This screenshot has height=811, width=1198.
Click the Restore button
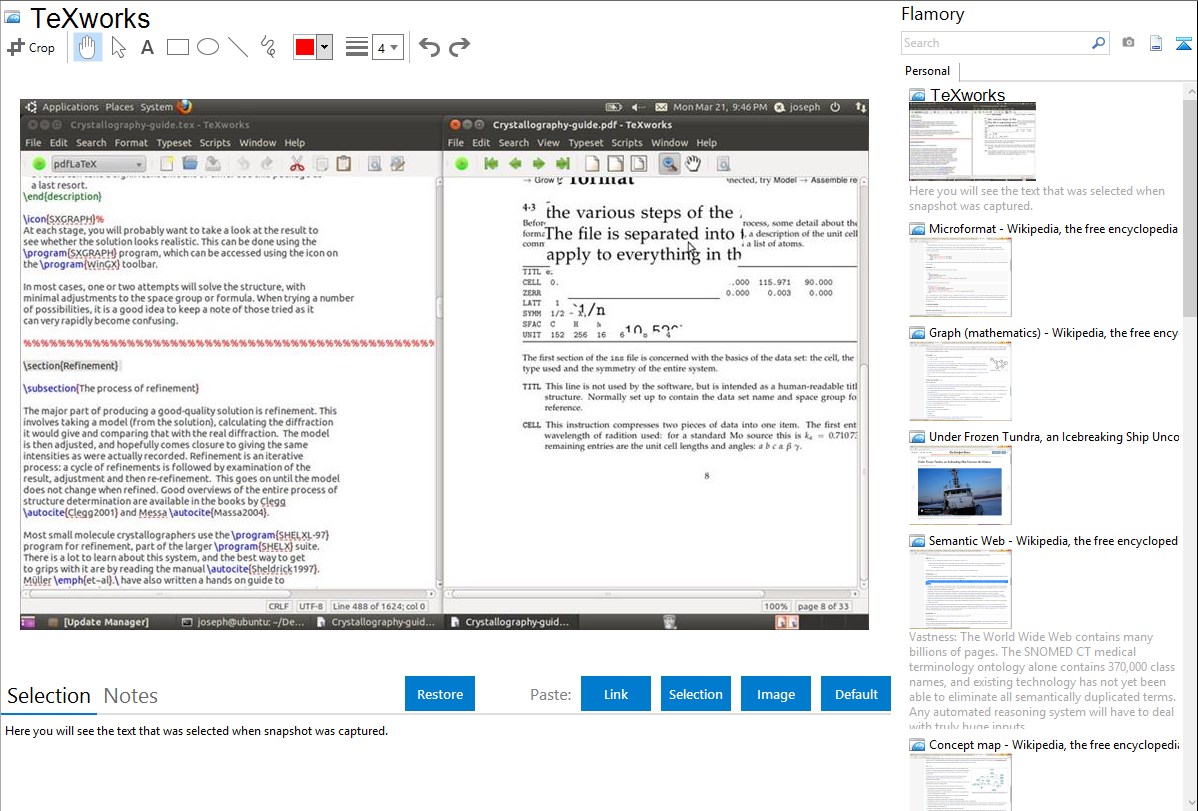(440, 694)
